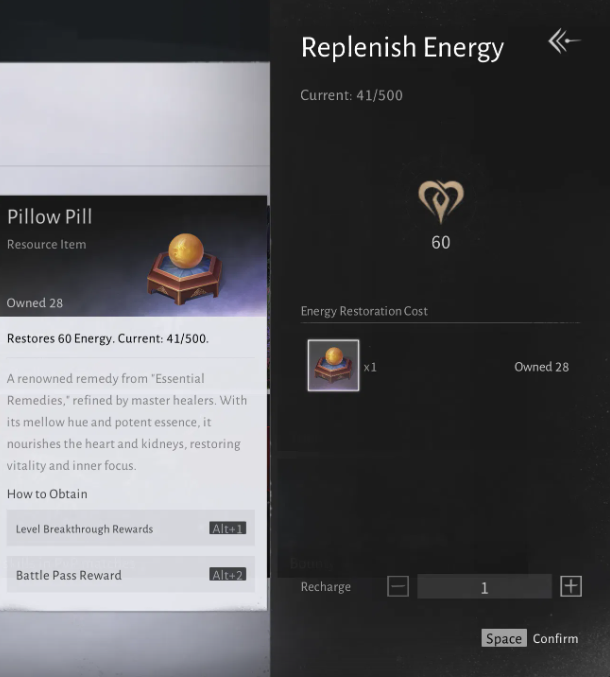
Task: Click the "Recharge" label
Action: pos(326,587)
